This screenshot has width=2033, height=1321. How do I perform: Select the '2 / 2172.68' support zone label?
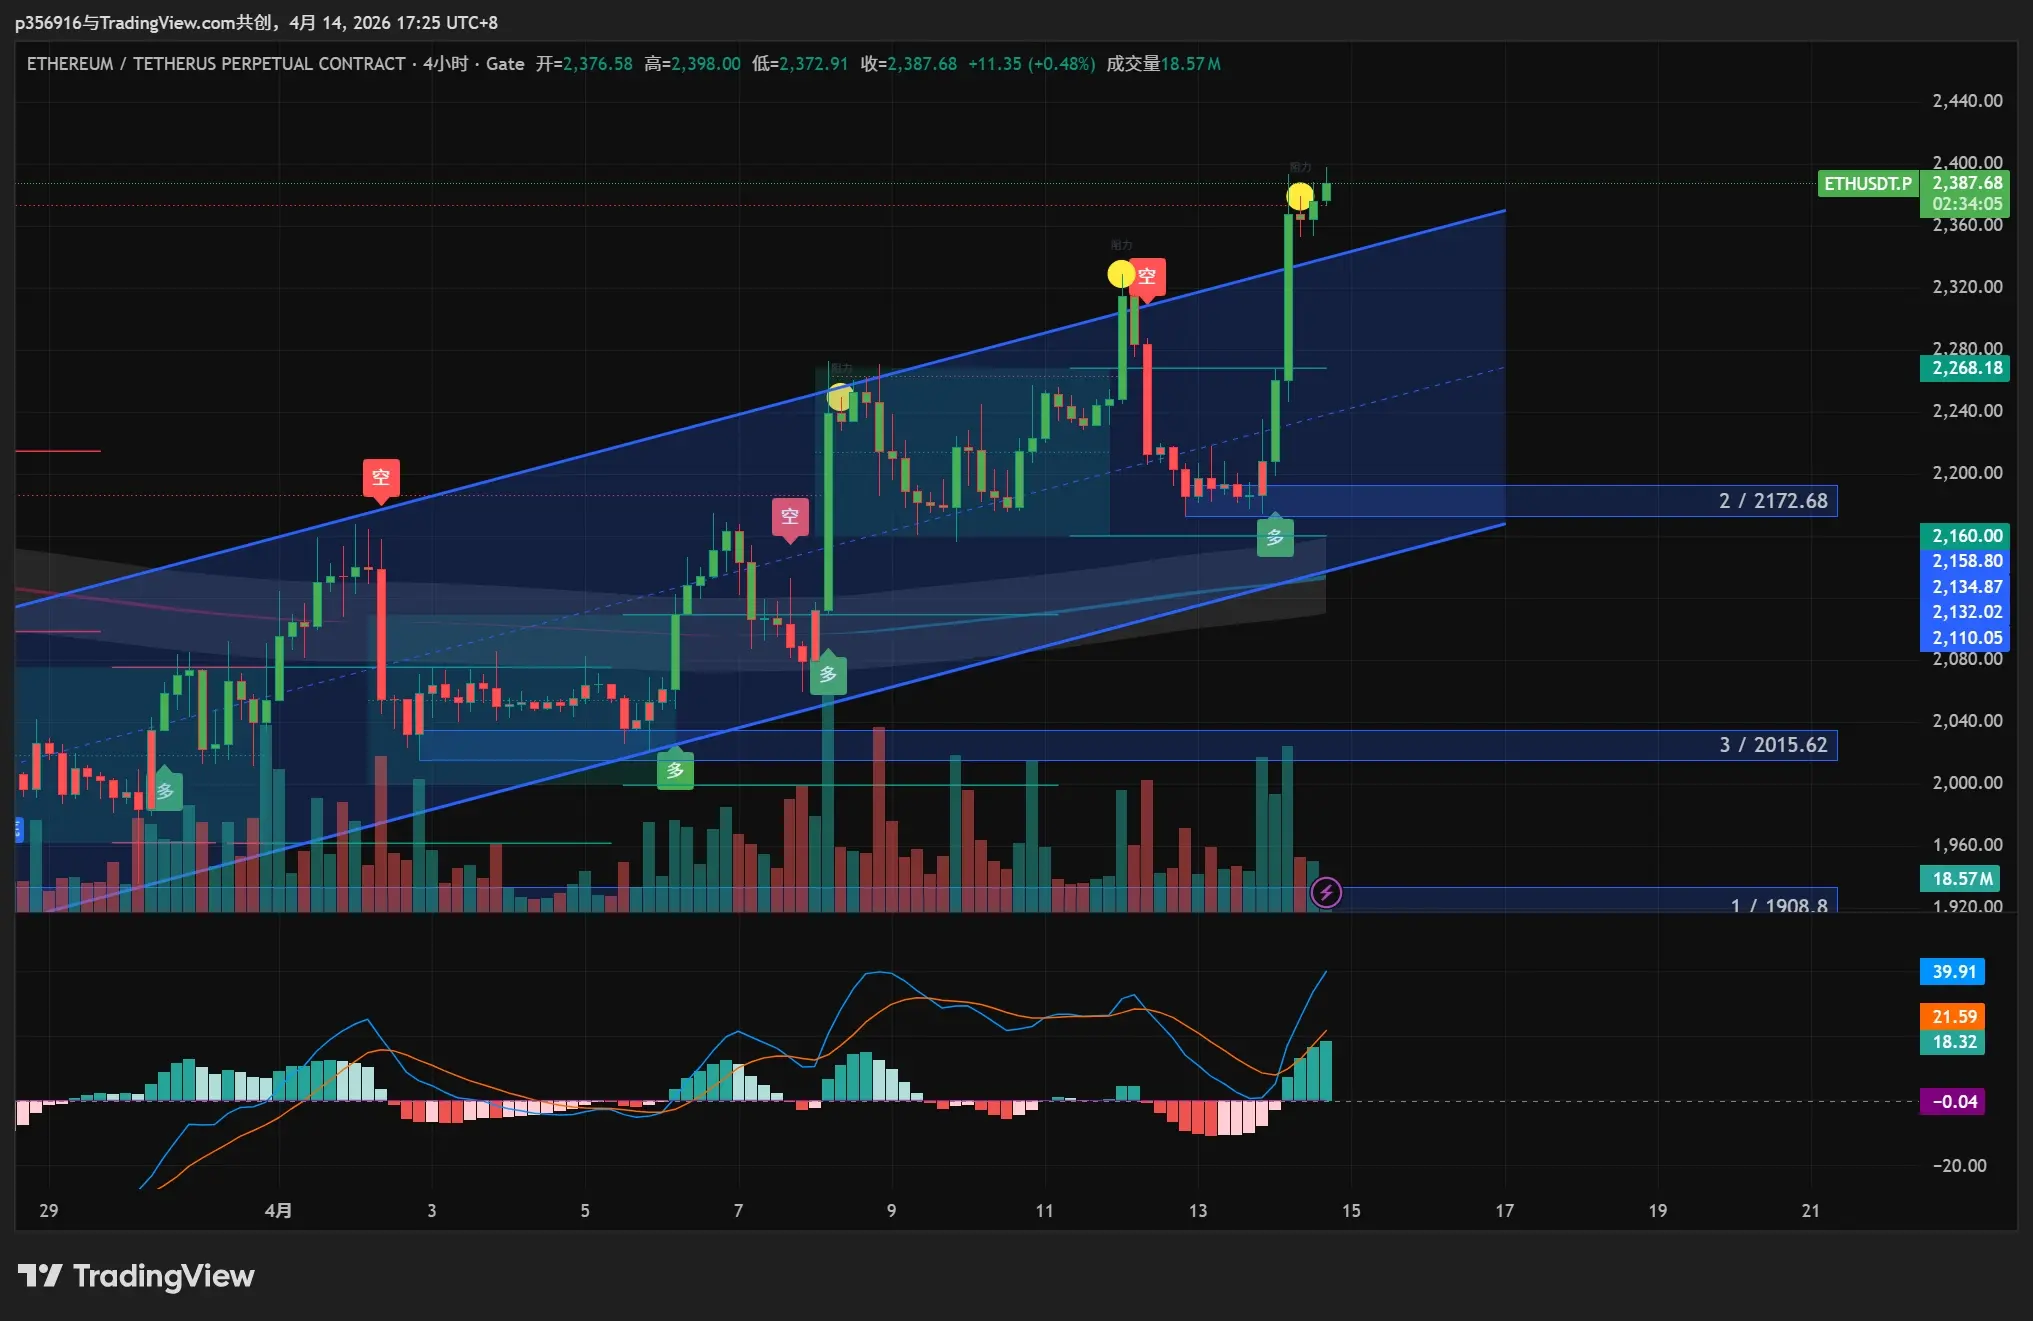point(1772,501)
